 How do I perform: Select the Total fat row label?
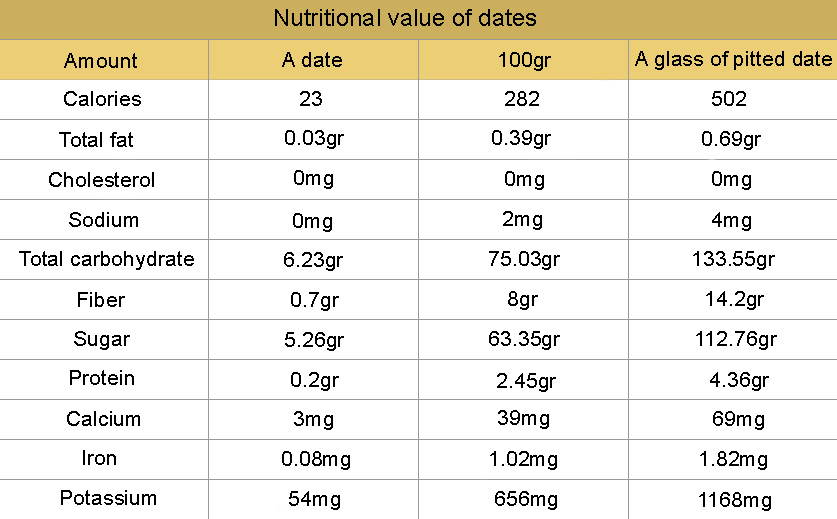pos(96,139)
